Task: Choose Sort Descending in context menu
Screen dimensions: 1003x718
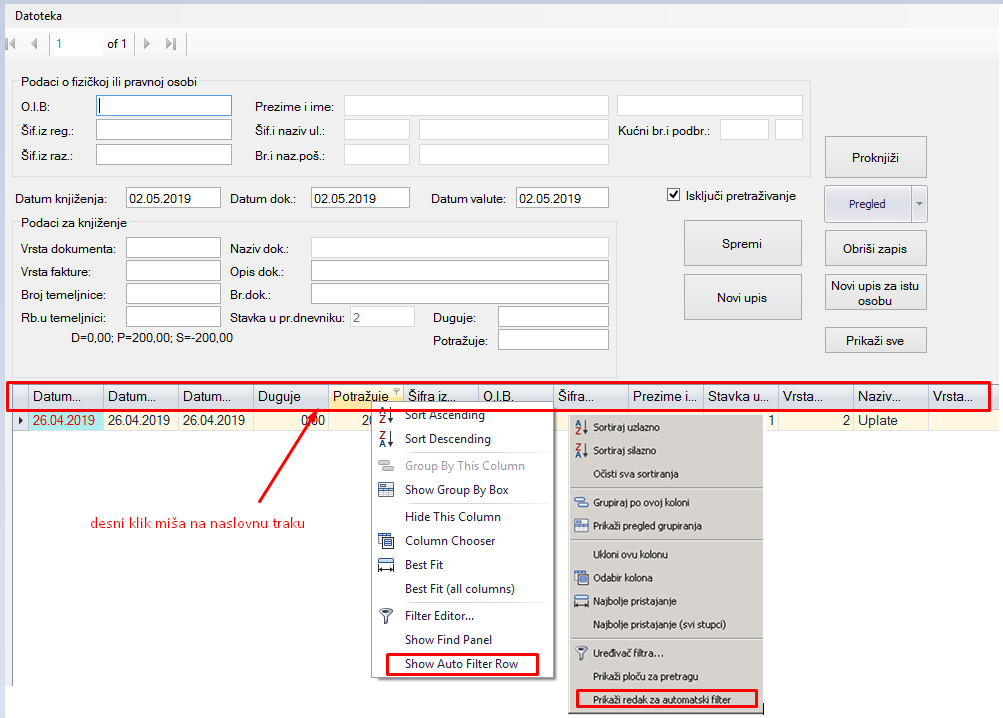Action: point(447,439)
